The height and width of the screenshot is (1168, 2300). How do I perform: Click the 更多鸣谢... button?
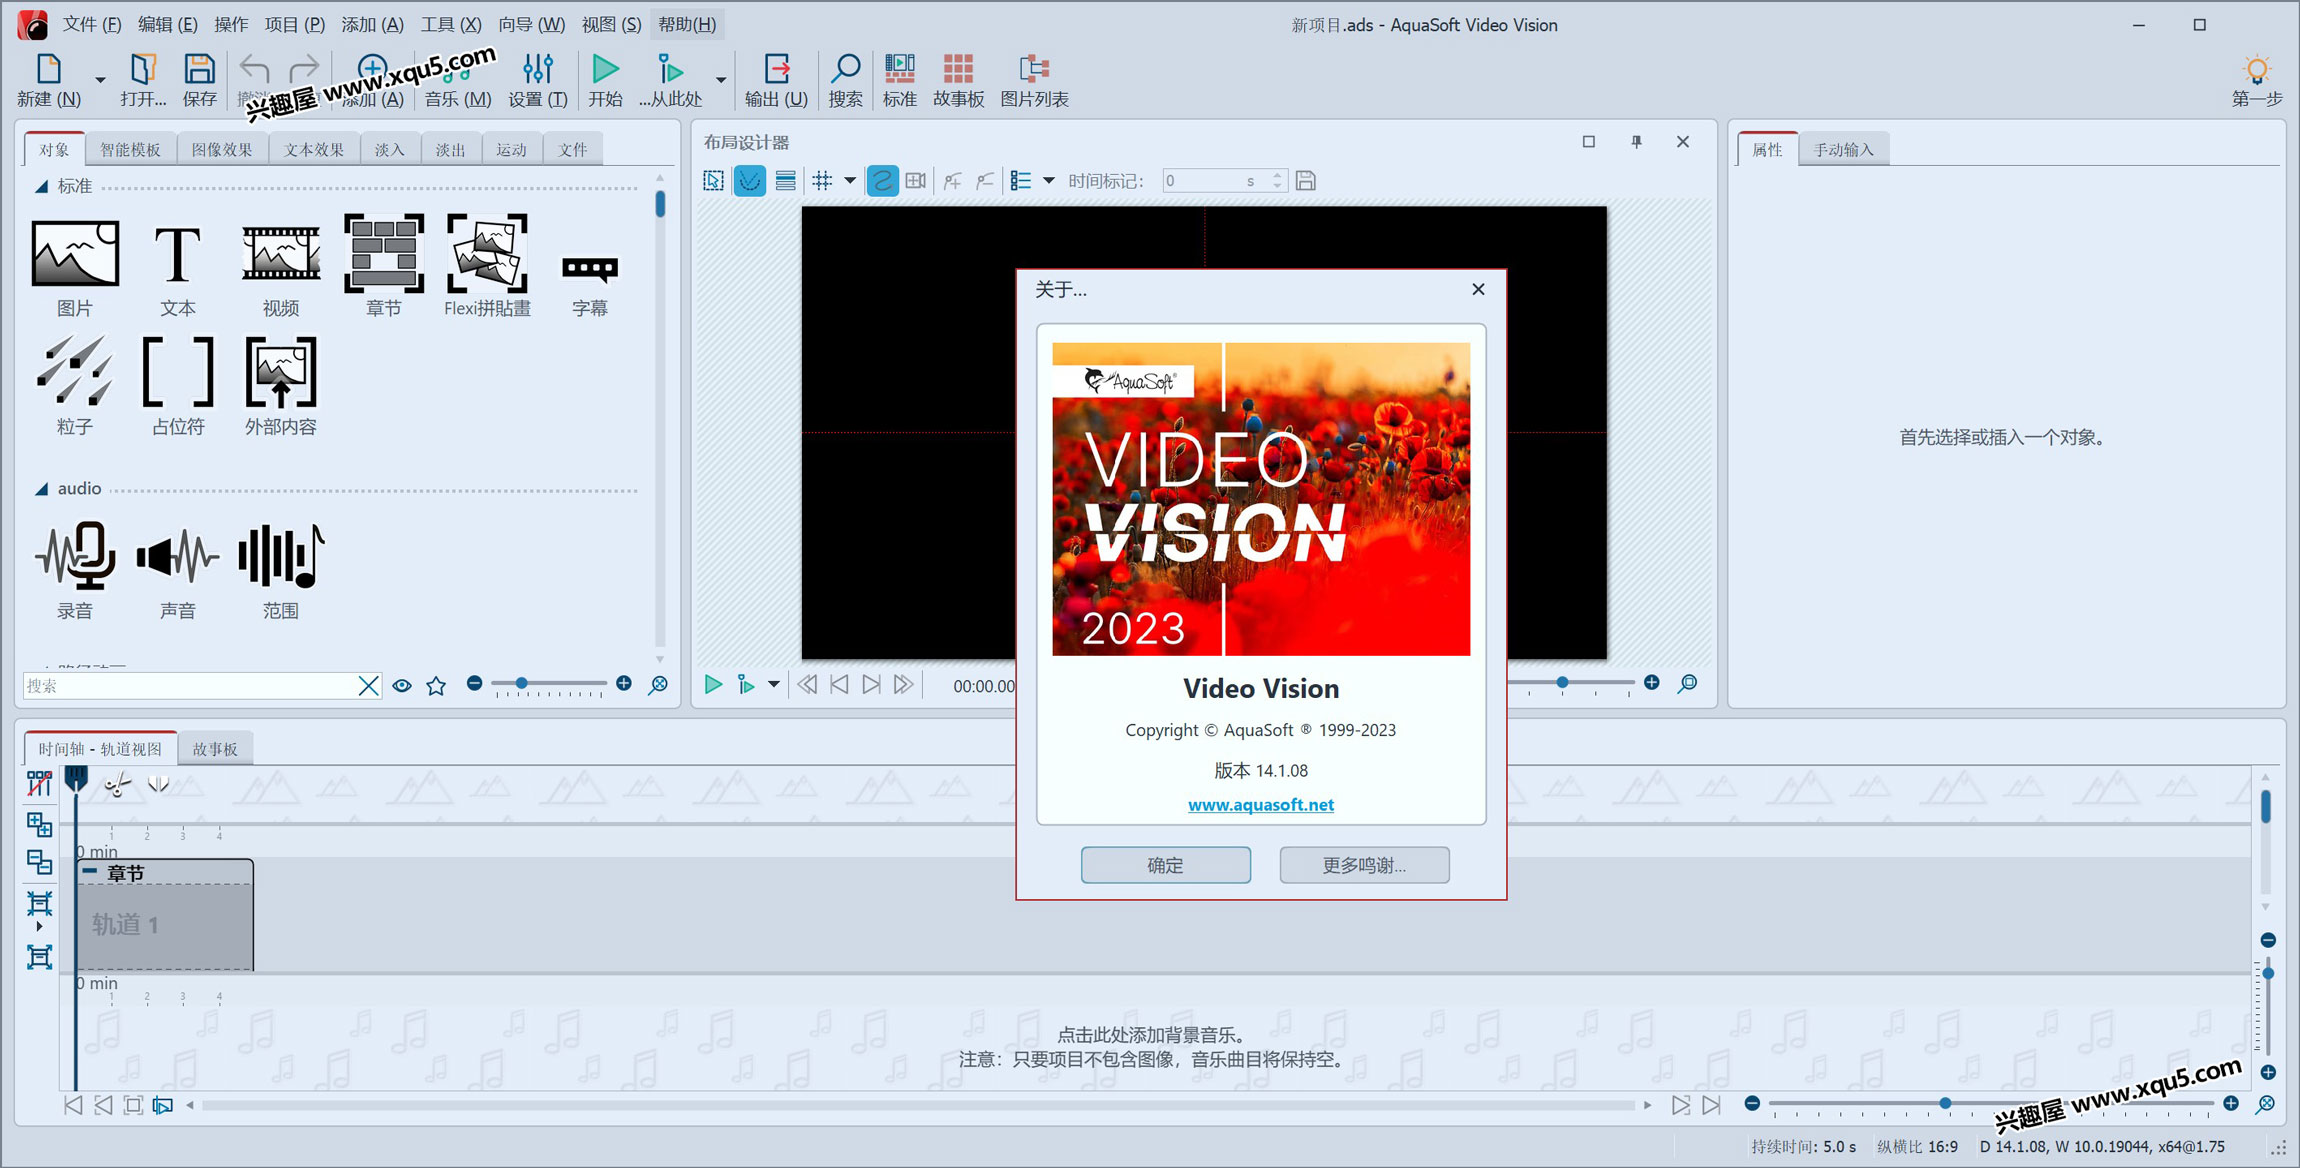pyautogui.click(x=1364, y=865)
